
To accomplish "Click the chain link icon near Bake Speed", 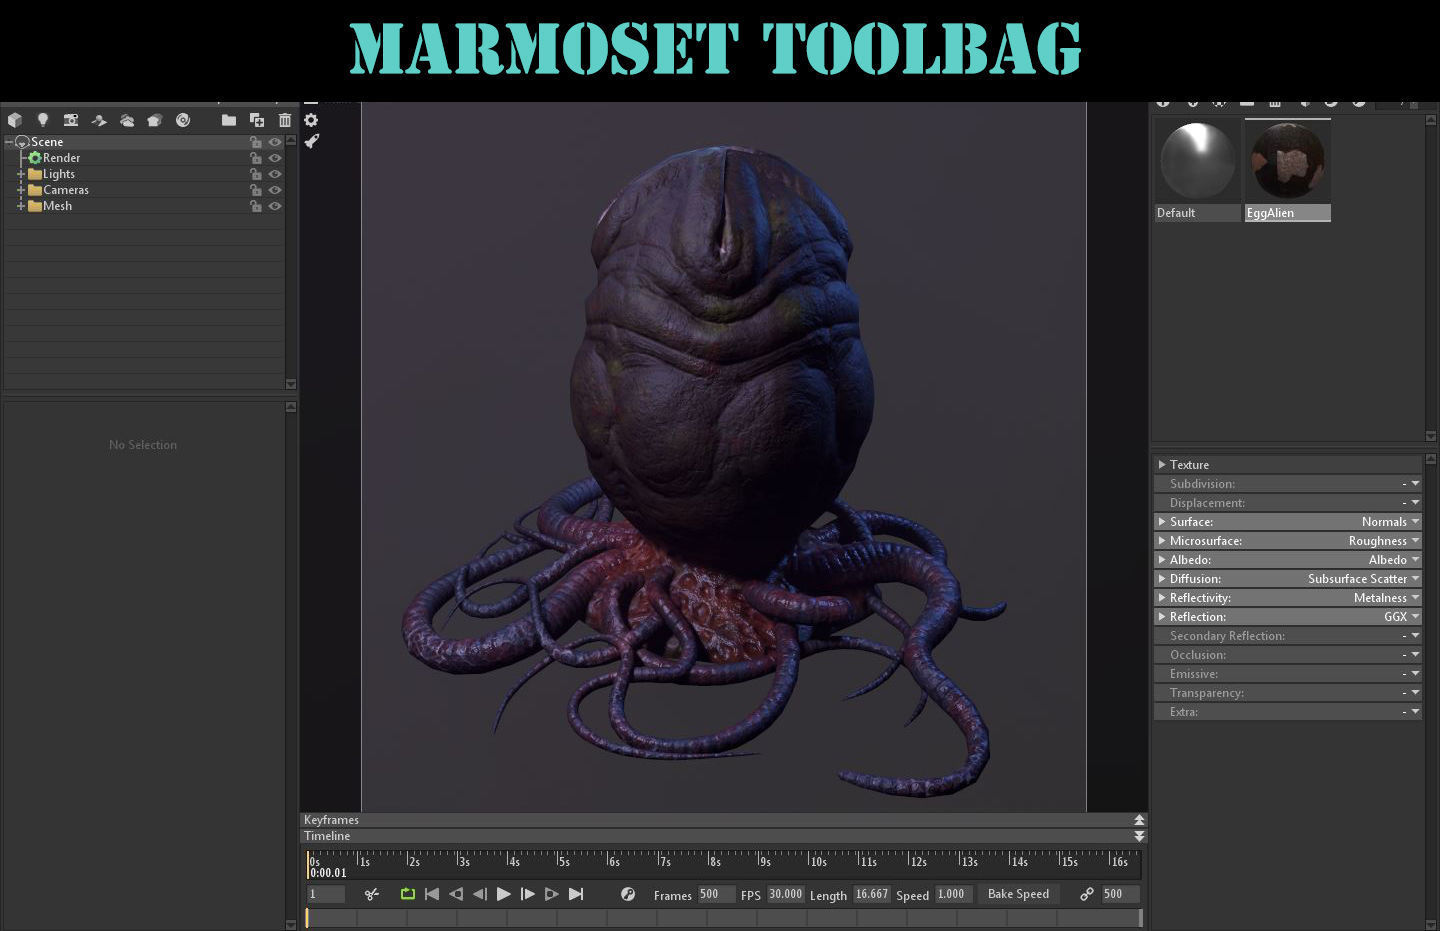I will point(1087,894).
